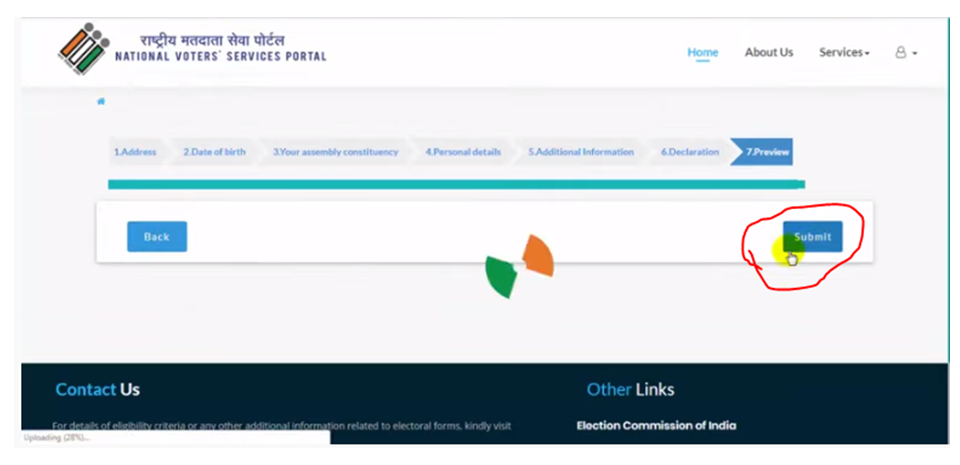Click the Uploading status indicator

point(58,438)
